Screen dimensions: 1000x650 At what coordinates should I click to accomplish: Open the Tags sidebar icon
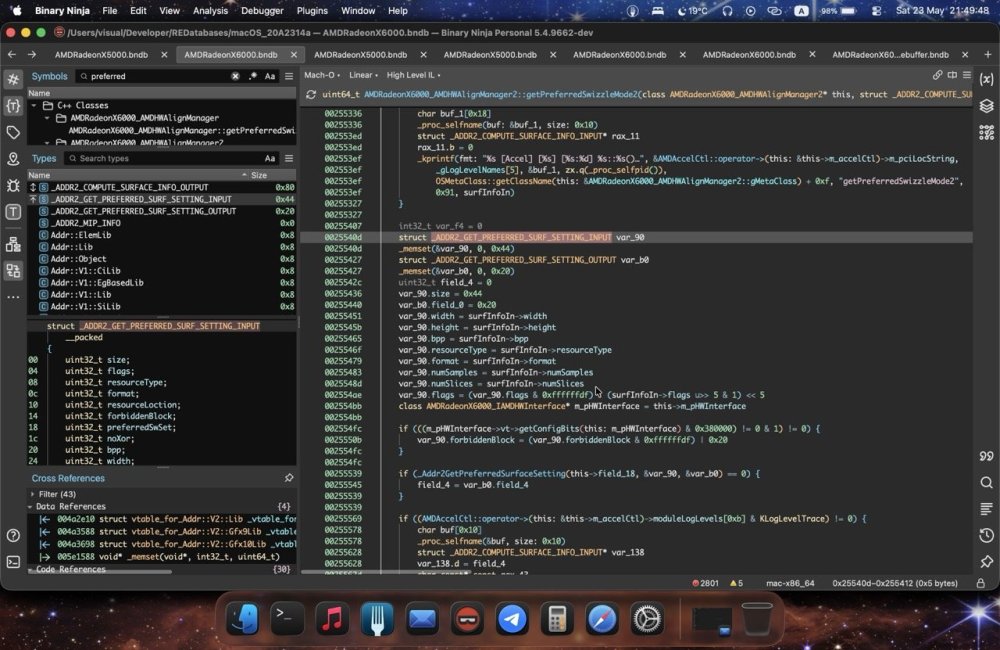[x=13, y=133]
